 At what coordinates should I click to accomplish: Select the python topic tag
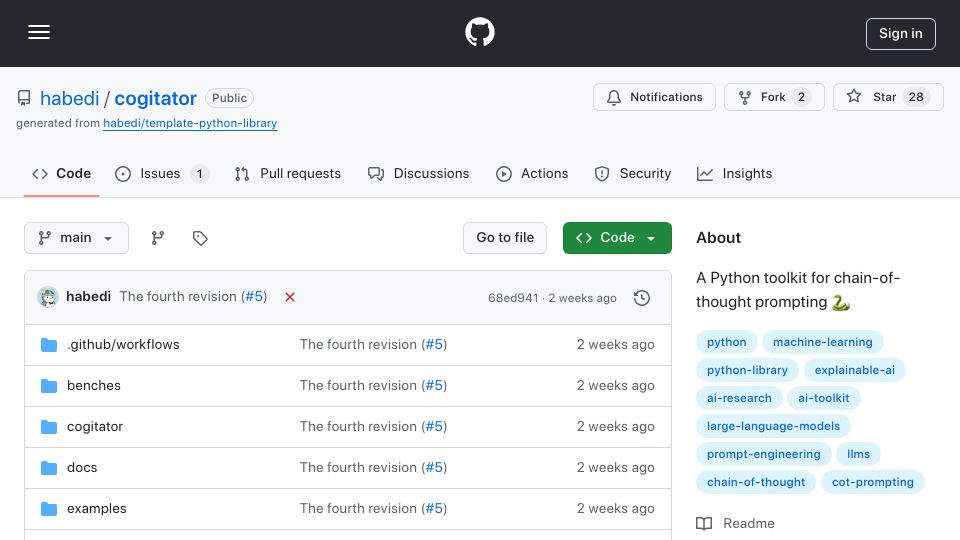(x=726, y=342)
